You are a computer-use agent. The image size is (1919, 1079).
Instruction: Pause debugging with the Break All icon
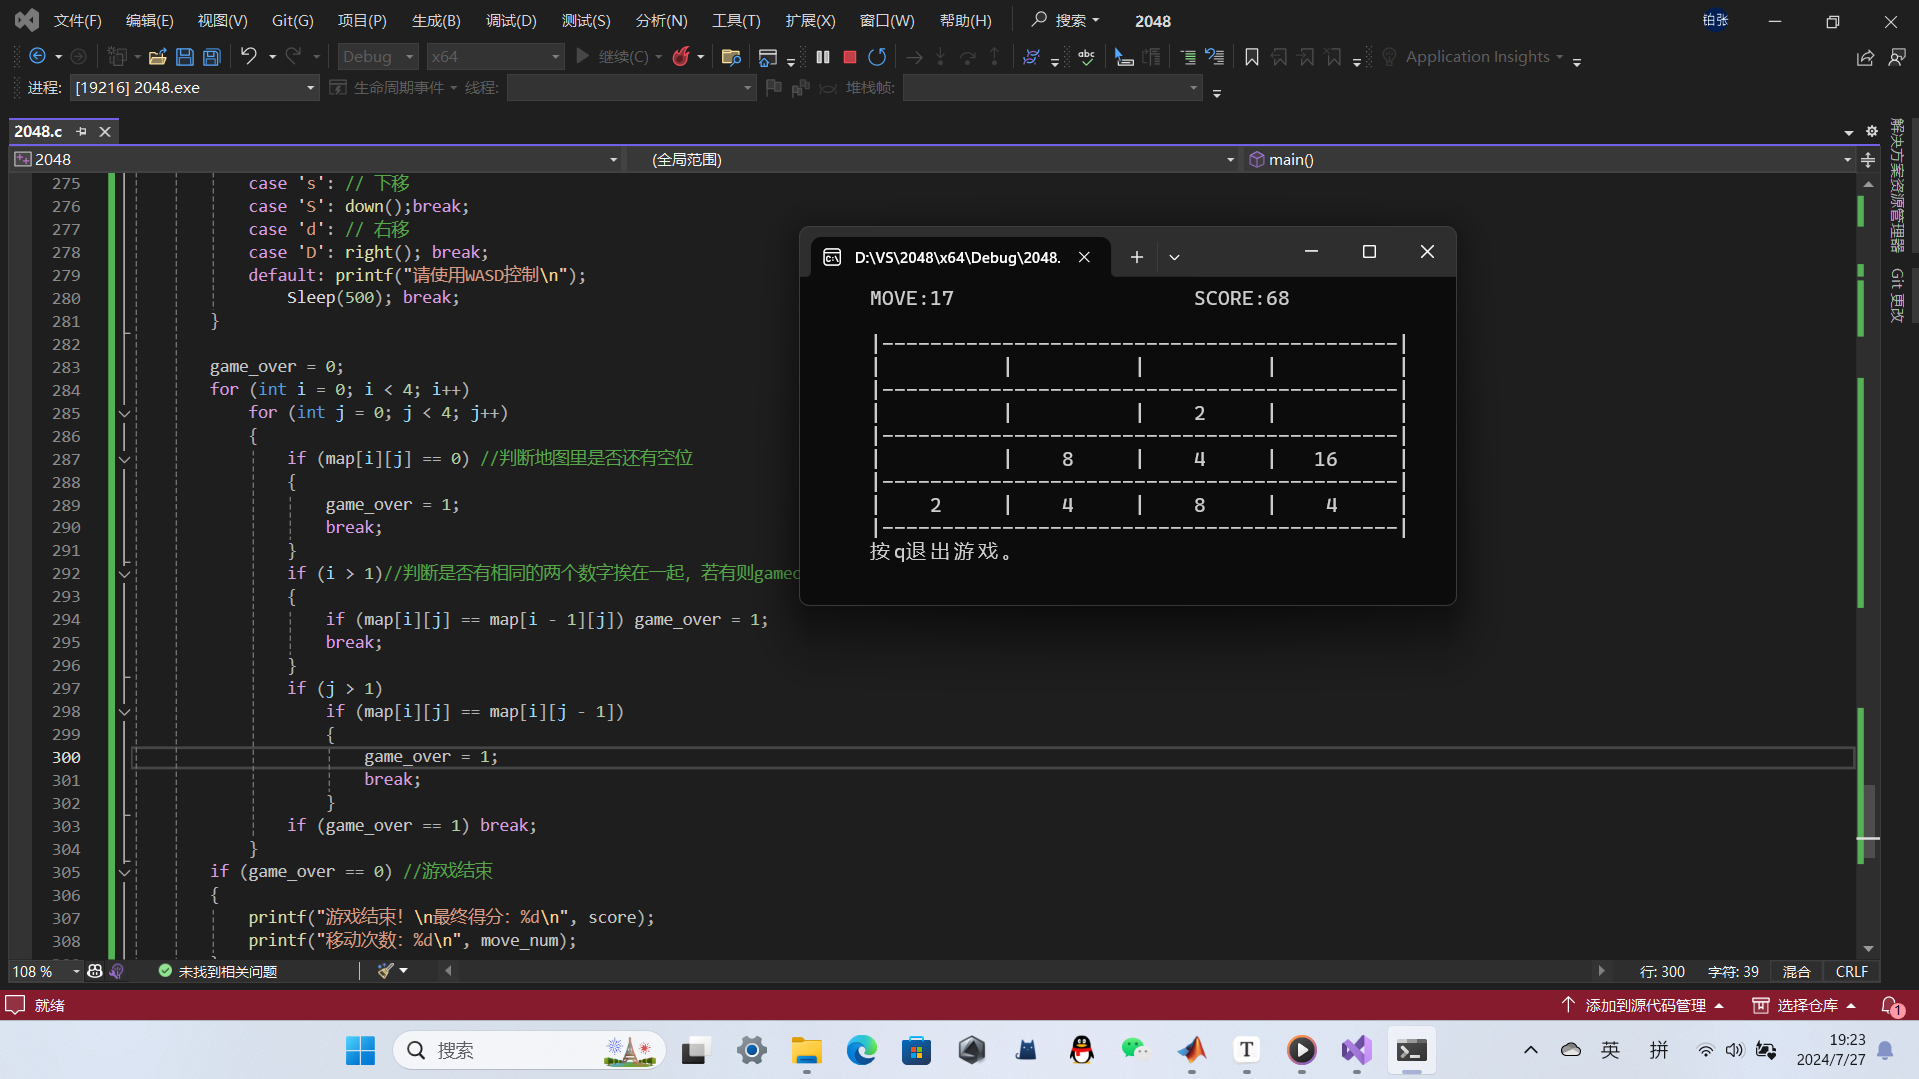point(823,57)
